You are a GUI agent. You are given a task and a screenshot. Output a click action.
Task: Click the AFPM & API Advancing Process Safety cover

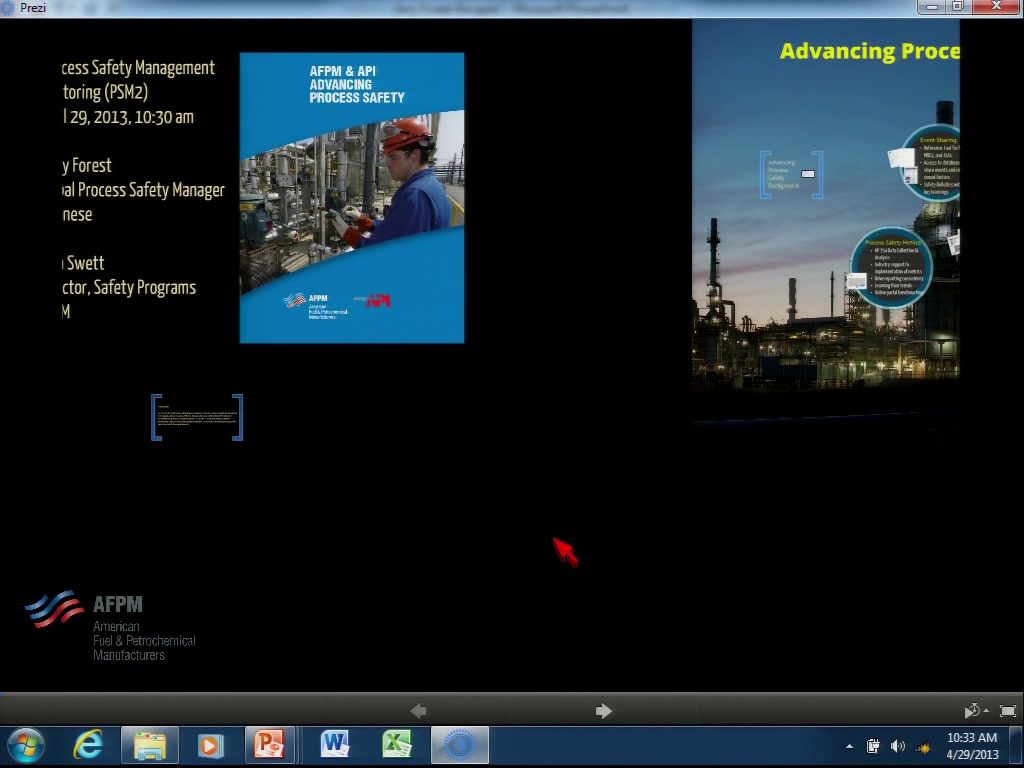(x=352, y=198)
